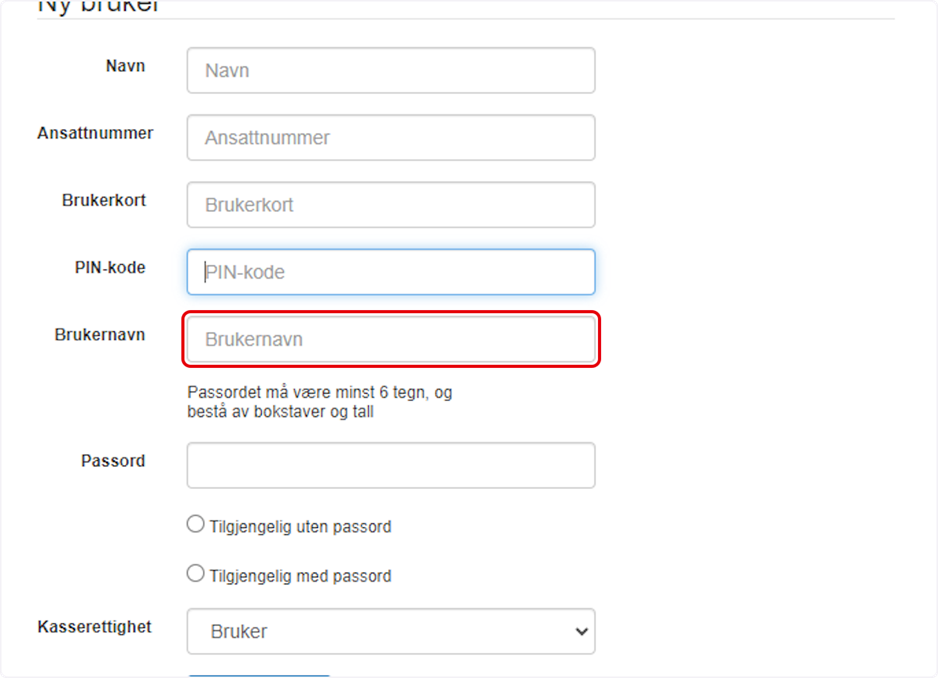This screenshot has width=938, height=678.
Task: Click the bold Navn label
Action: [125, 66]
